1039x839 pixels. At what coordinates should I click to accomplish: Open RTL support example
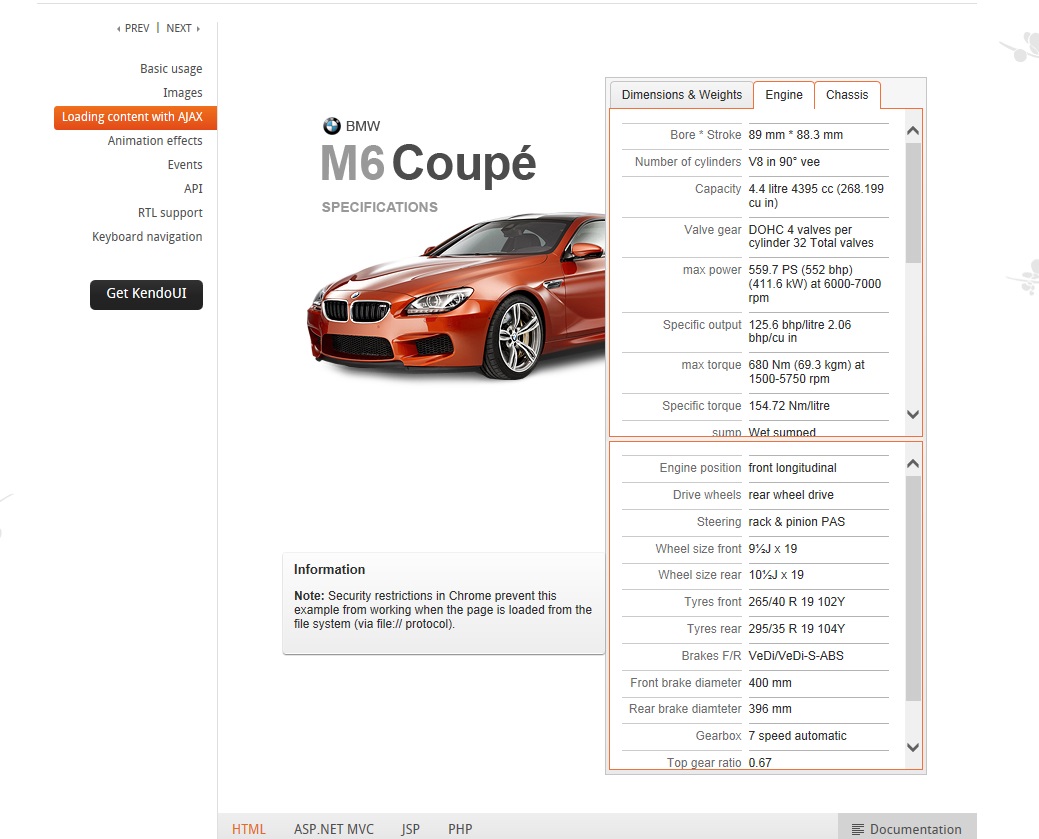pos(170,213)
